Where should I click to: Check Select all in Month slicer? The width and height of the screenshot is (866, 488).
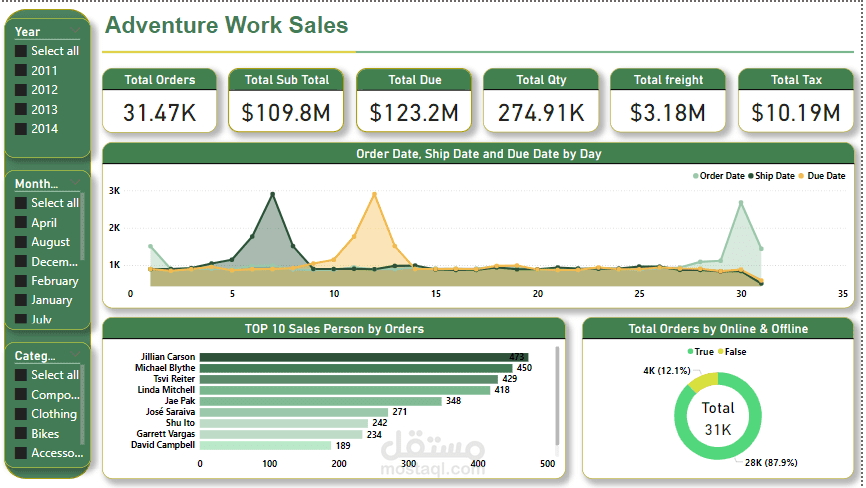click(21, 203)
